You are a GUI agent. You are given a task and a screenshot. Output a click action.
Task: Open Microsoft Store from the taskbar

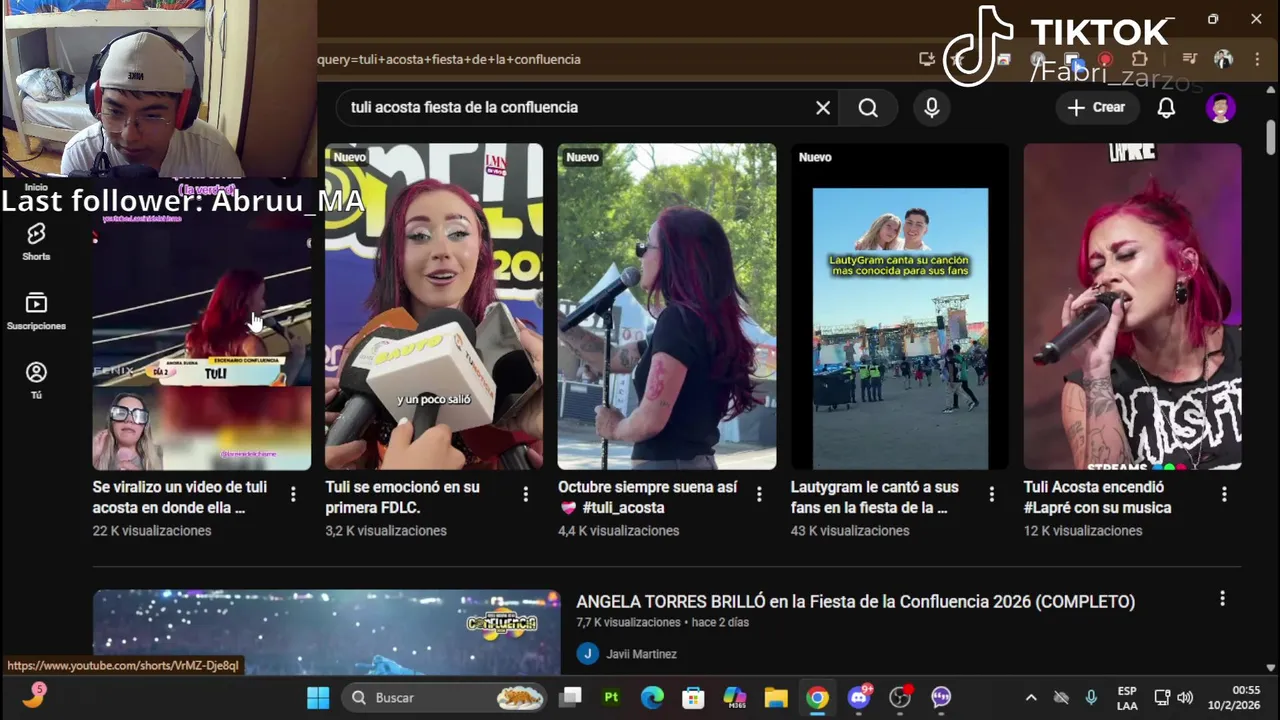click(x=693, y=697)
